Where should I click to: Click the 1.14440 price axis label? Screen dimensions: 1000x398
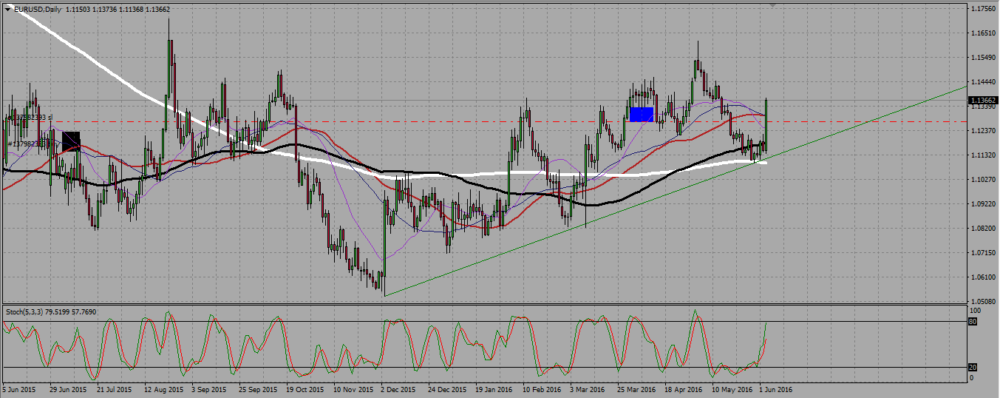(x=983, y=82)
